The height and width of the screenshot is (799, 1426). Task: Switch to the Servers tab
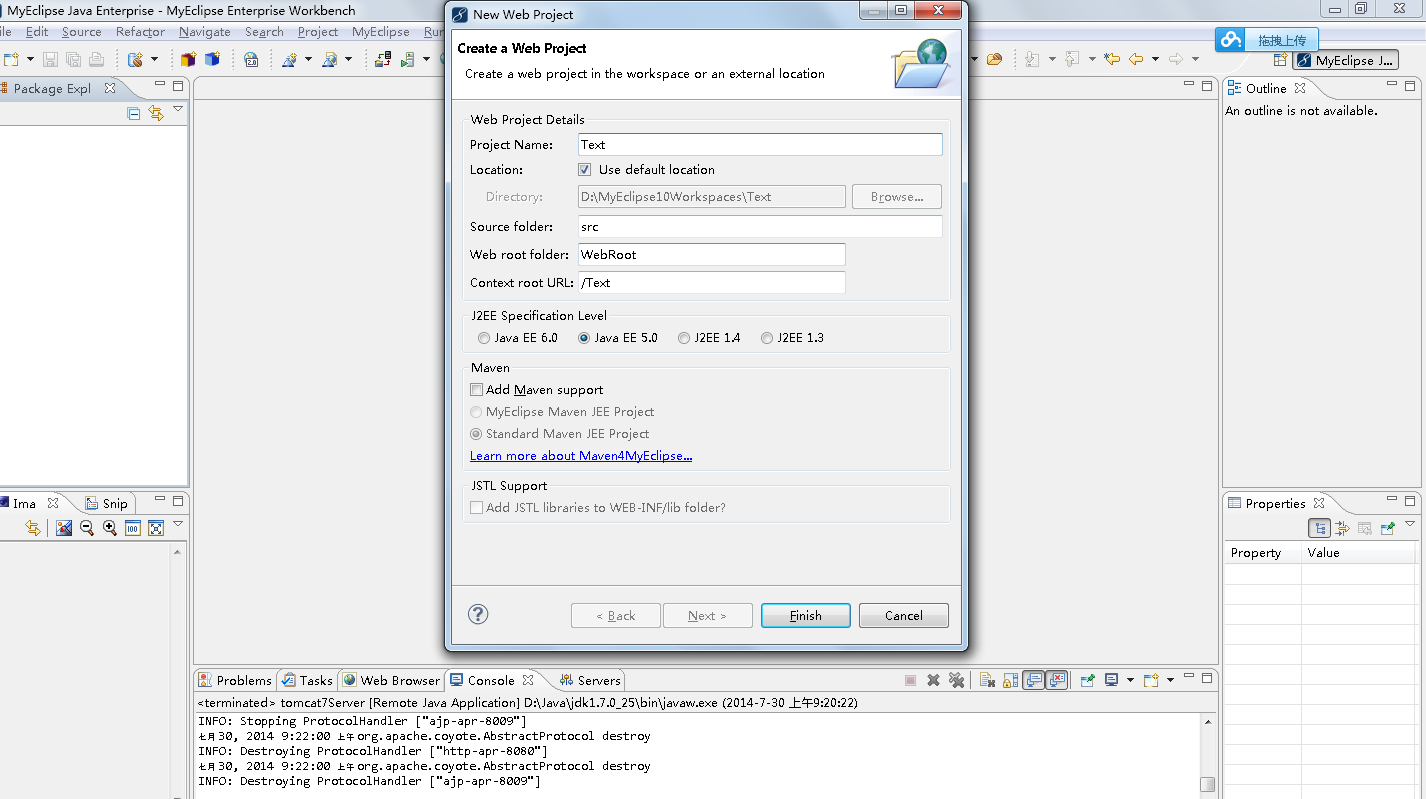[x=590, y=680]
